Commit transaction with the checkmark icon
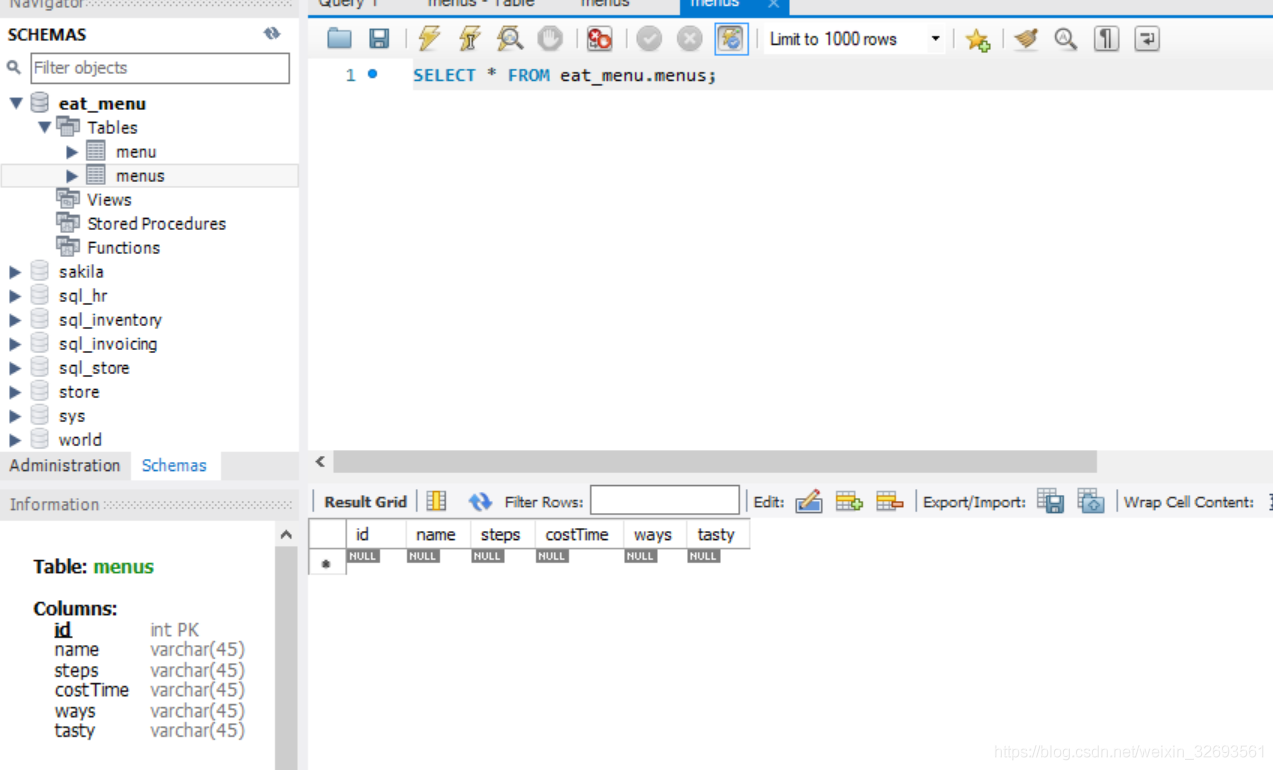The image size is (1273, 770). 649,39
